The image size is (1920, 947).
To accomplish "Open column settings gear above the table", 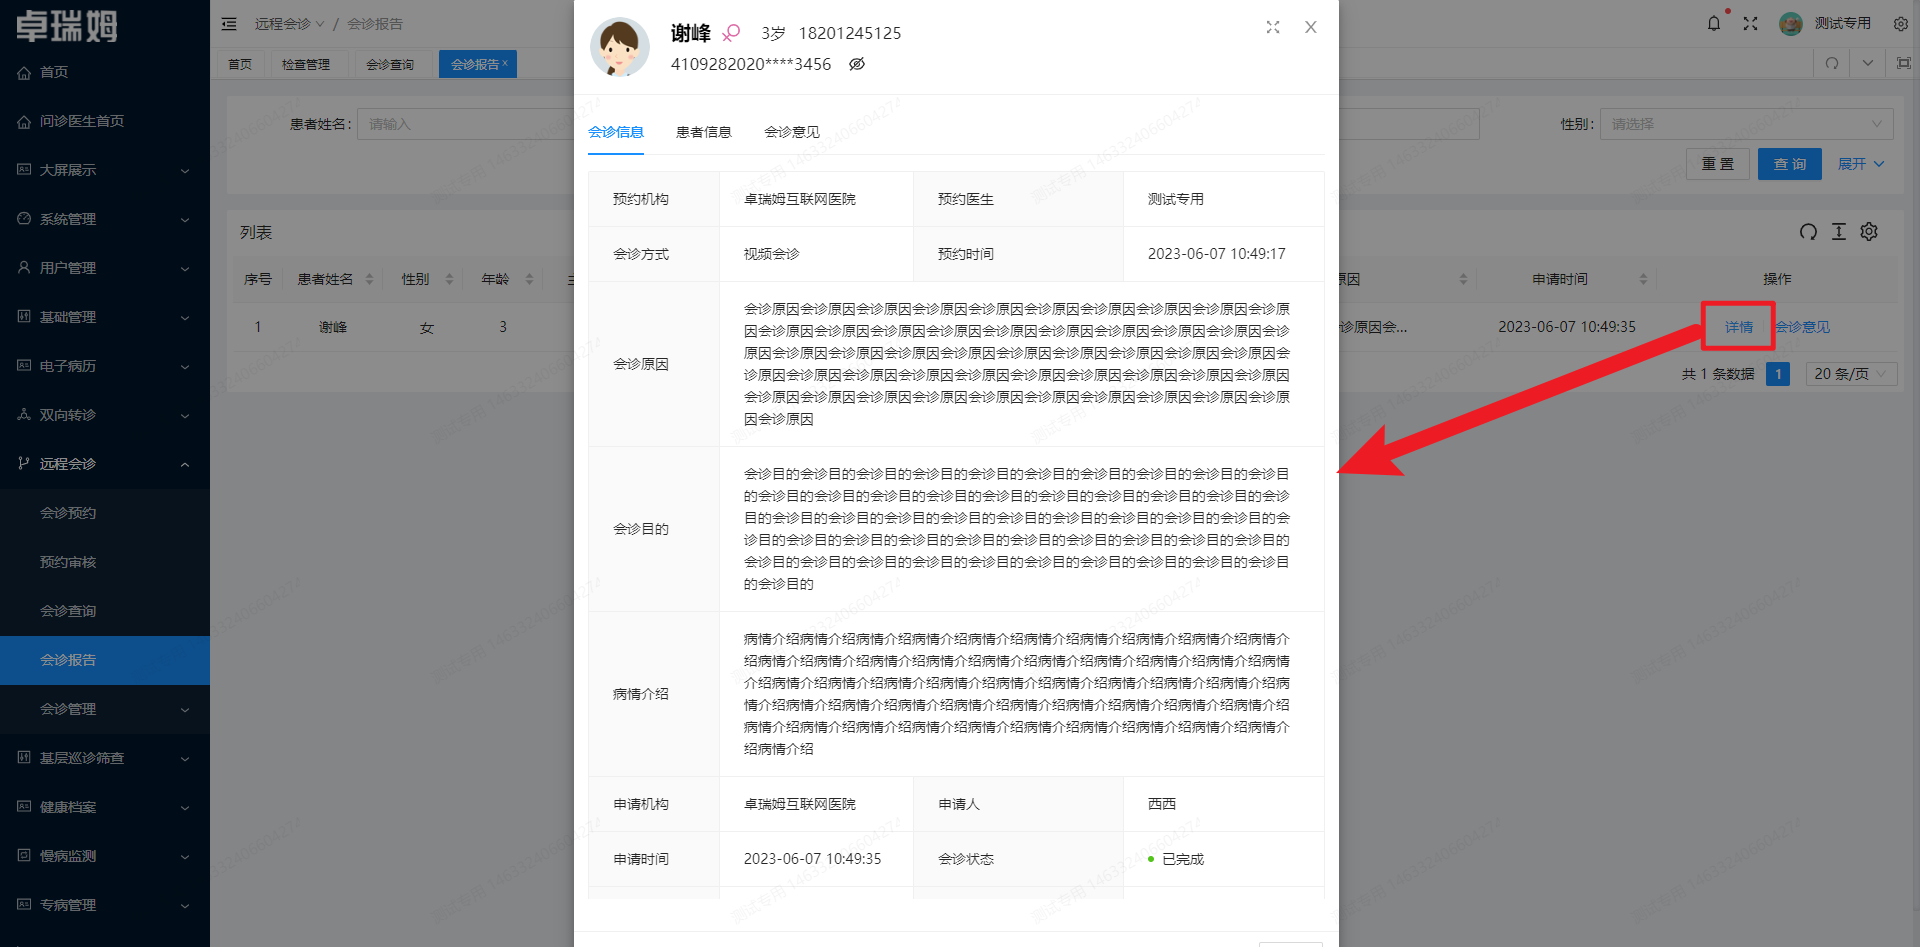I will tap(1869, 232).
